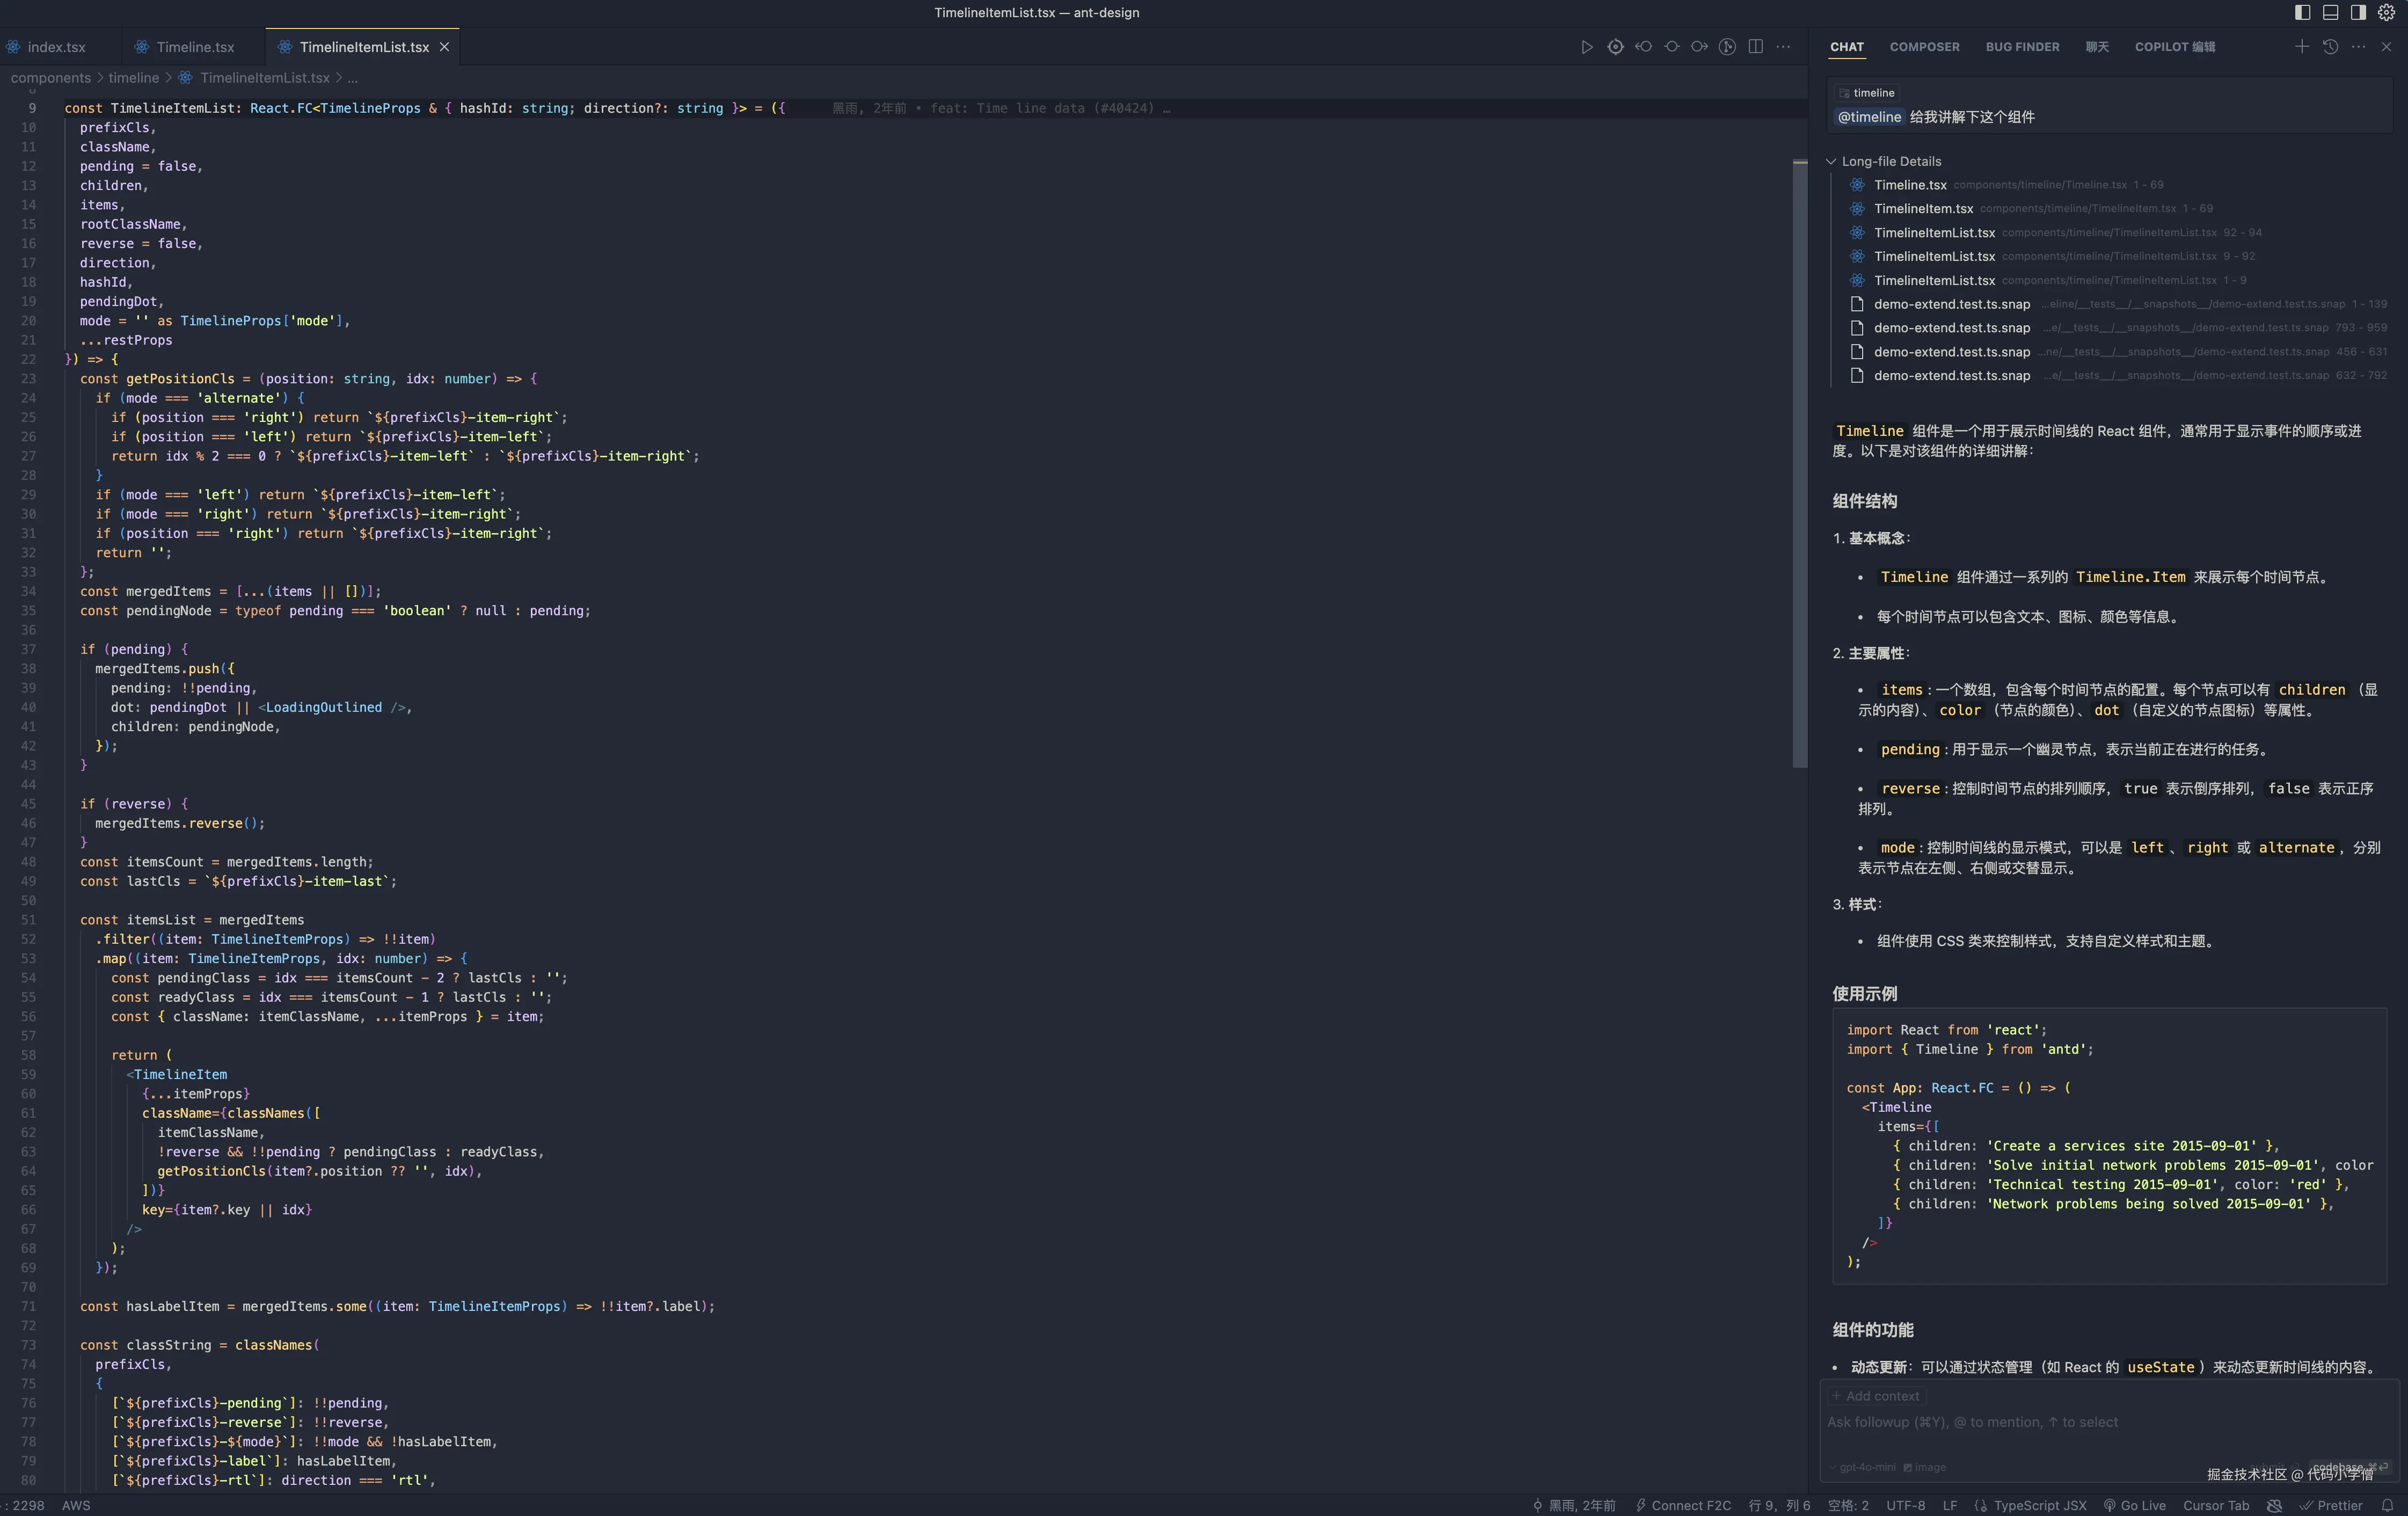Collapse the Long-file Details section
The image size is (2408, 1516).
1831,161
